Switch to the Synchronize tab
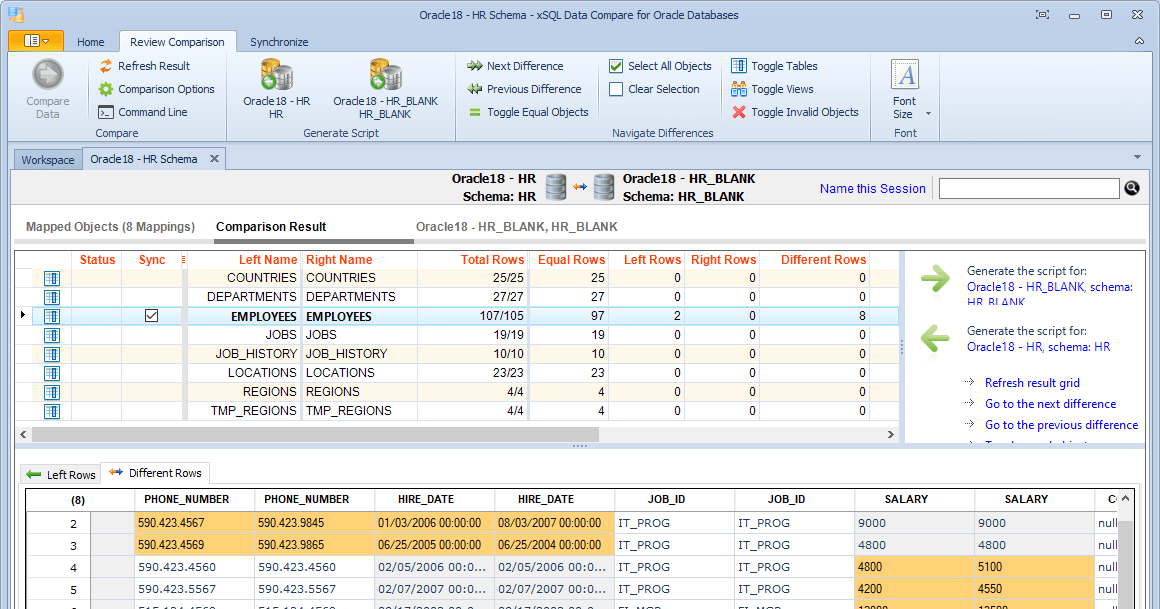 (x=279, y=42)
